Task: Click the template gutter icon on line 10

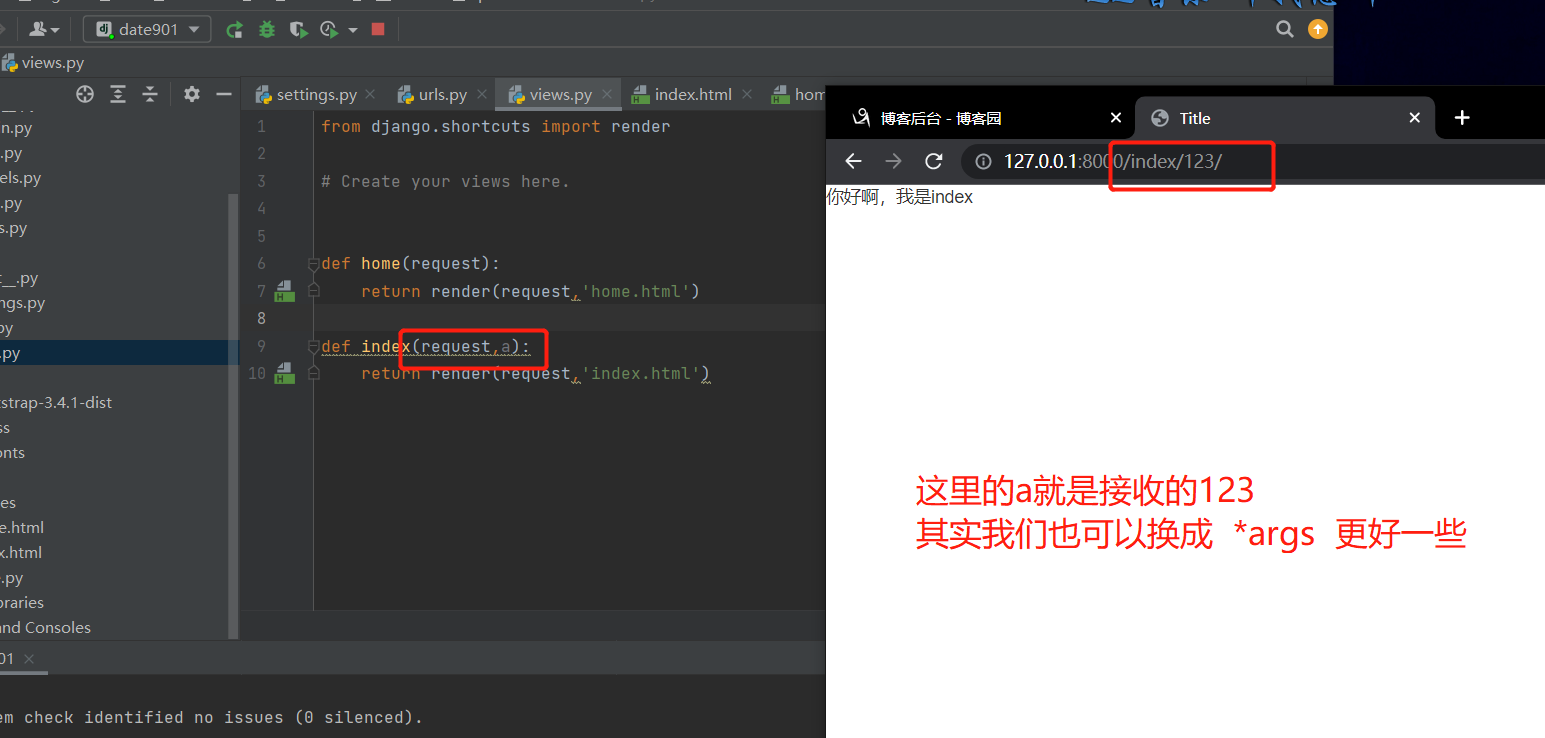Action: pos(284,374)
